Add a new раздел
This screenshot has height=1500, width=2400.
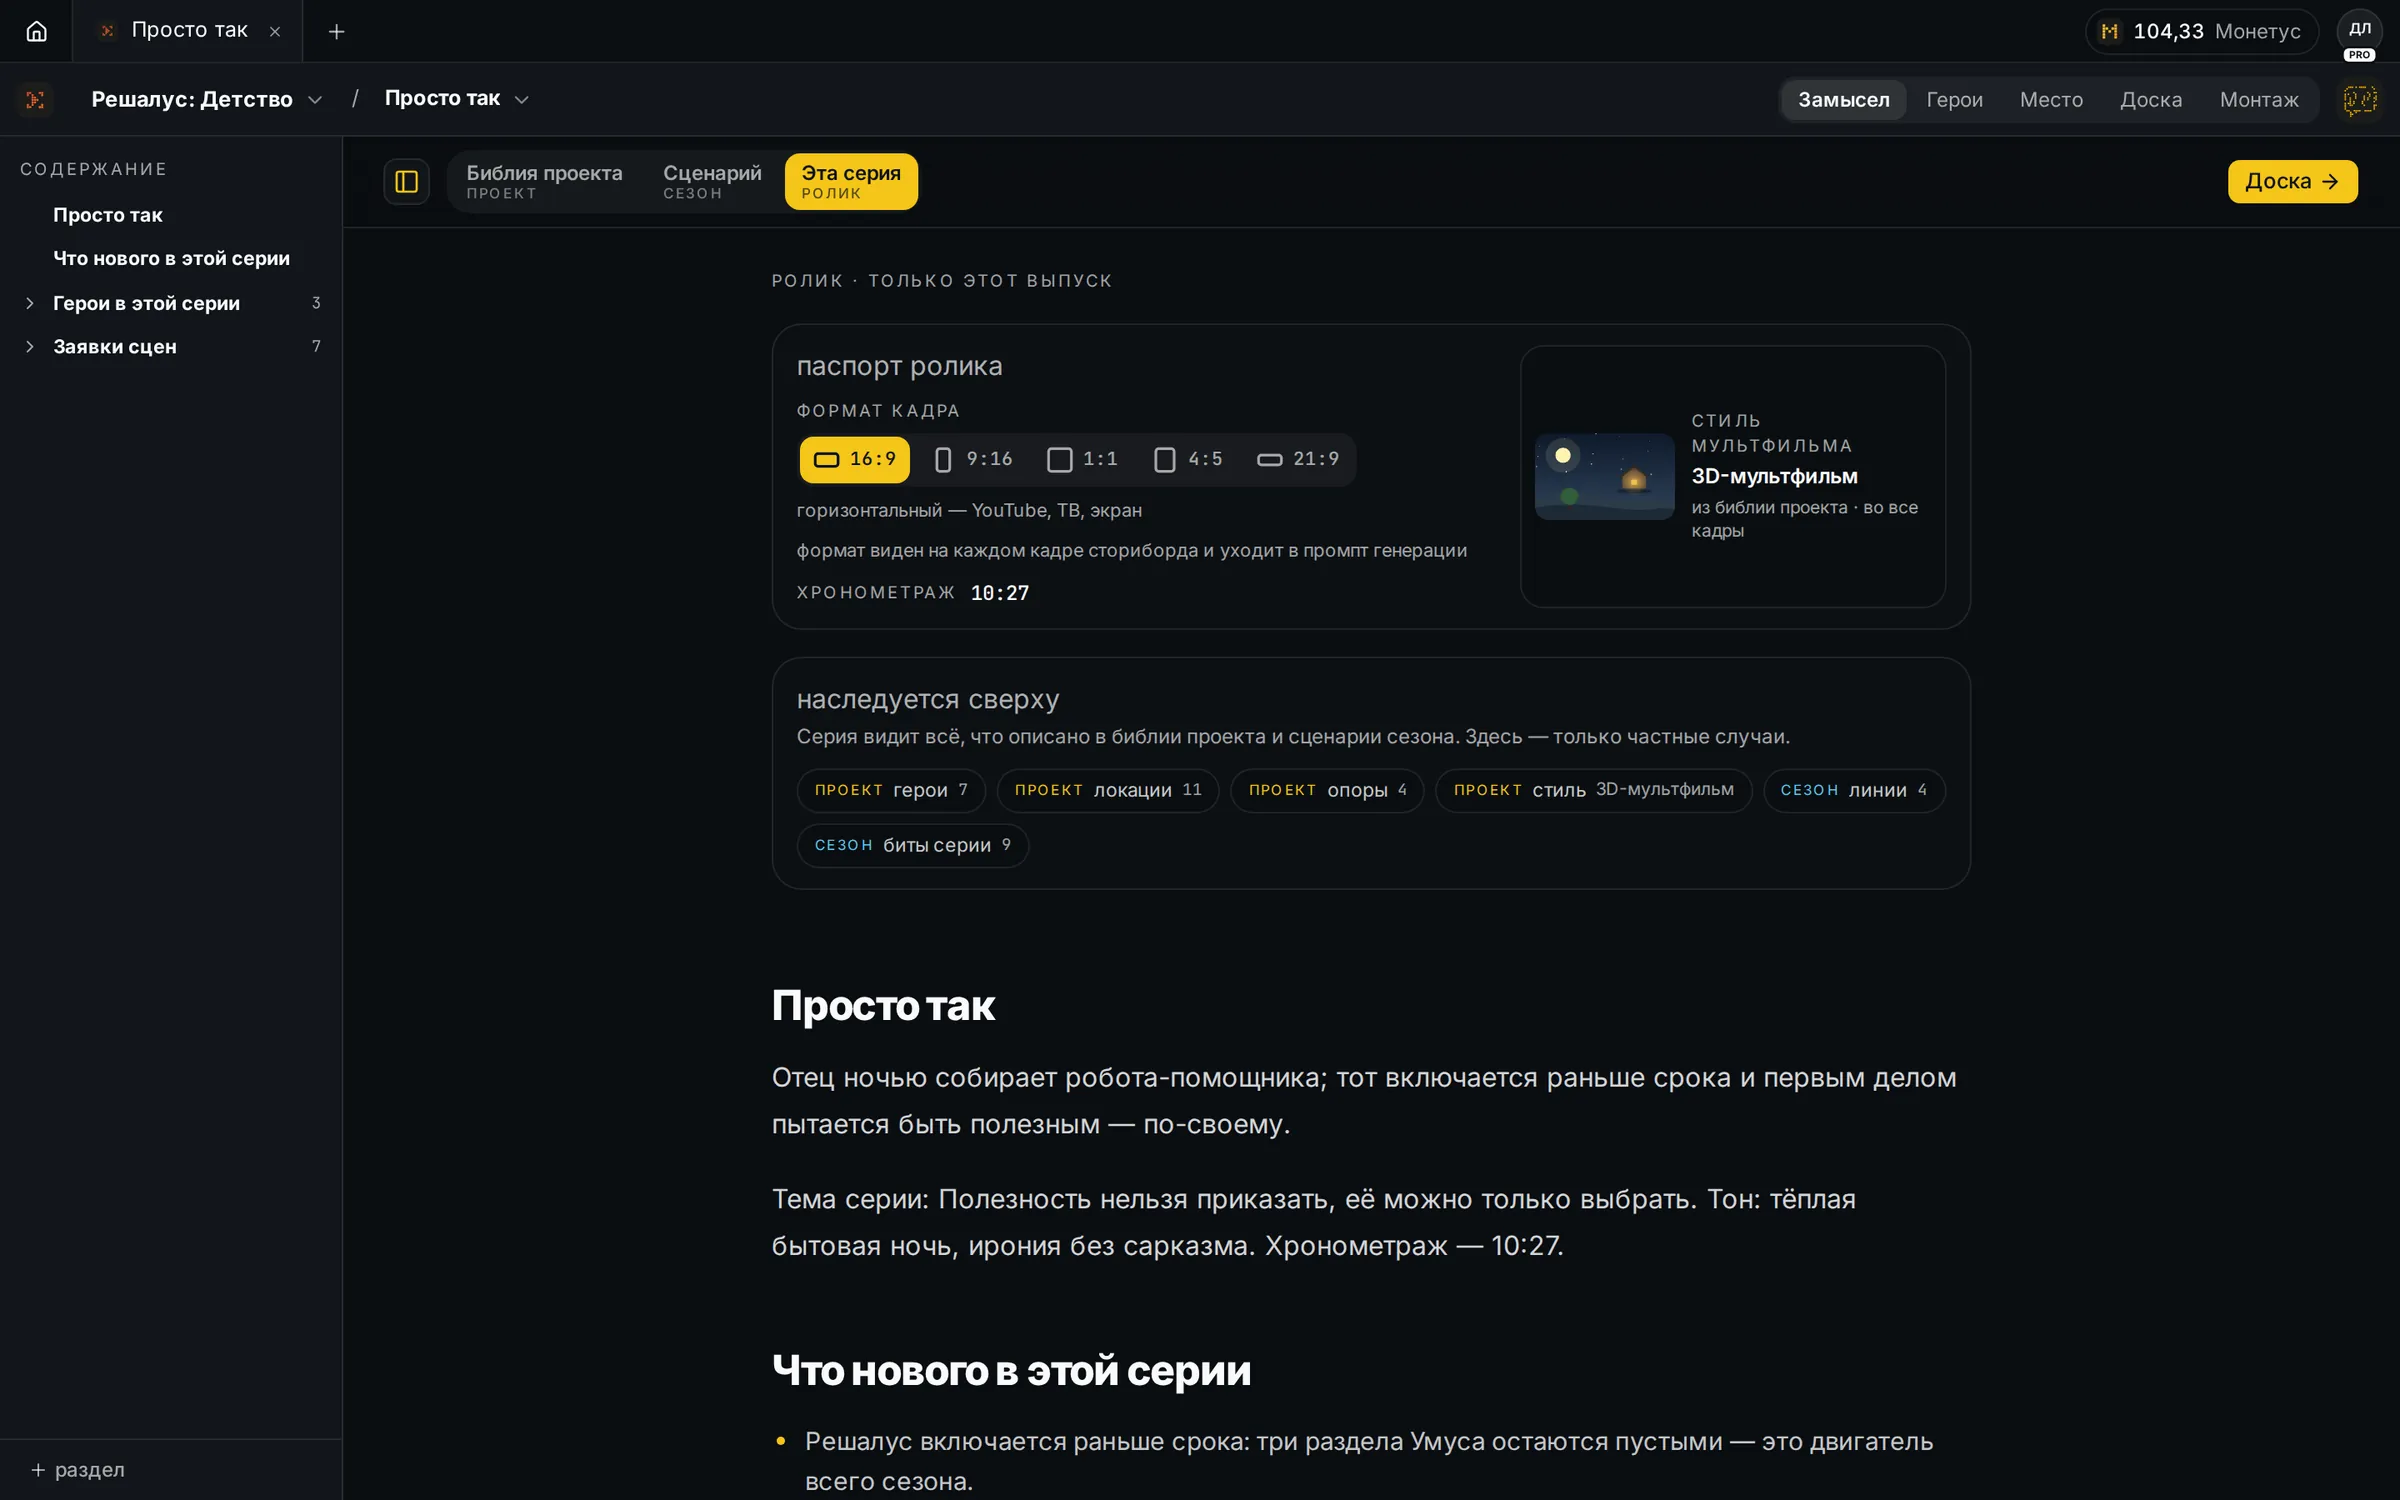click(78, 1469)
